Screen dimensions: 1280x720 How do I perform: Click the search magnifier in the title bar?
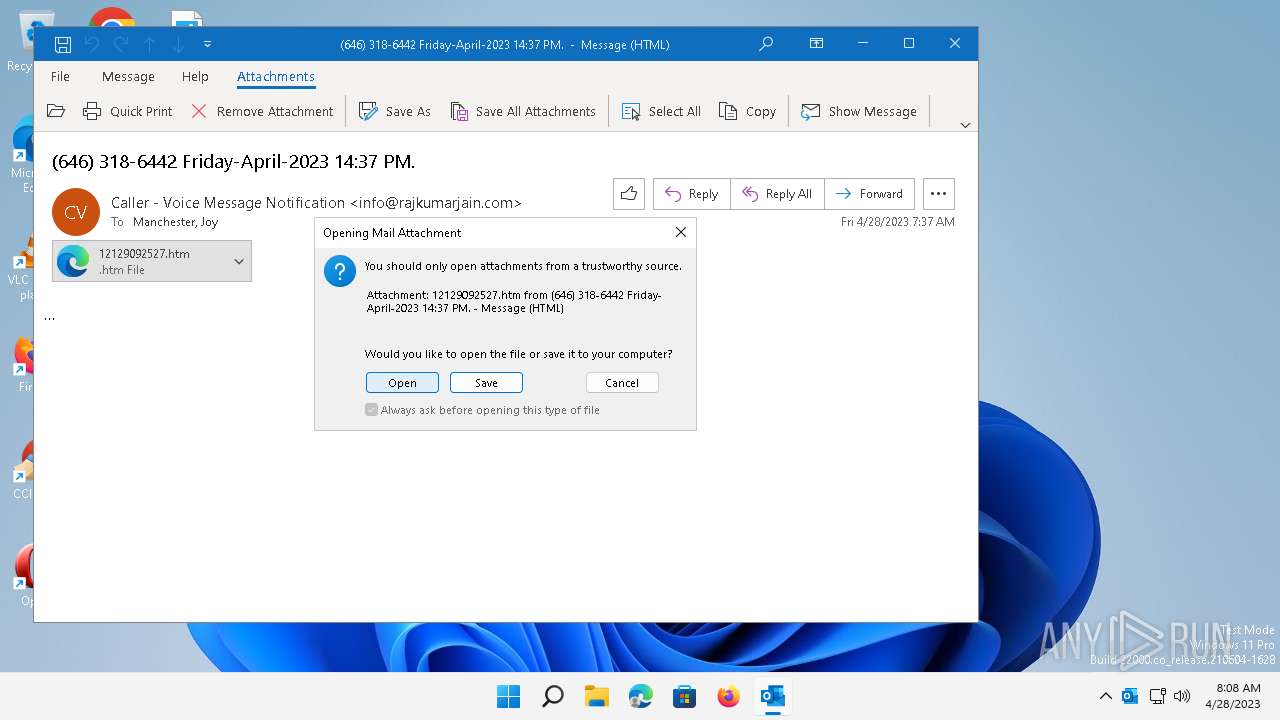click(766, 44)
